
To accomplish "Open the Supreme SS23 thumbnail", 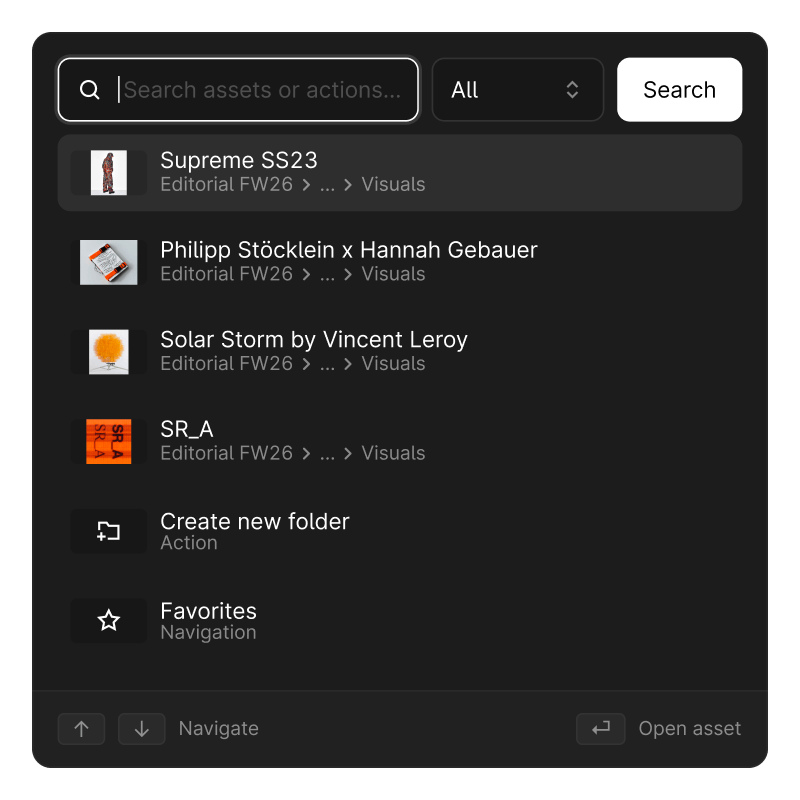I will (x=109, y=172).
